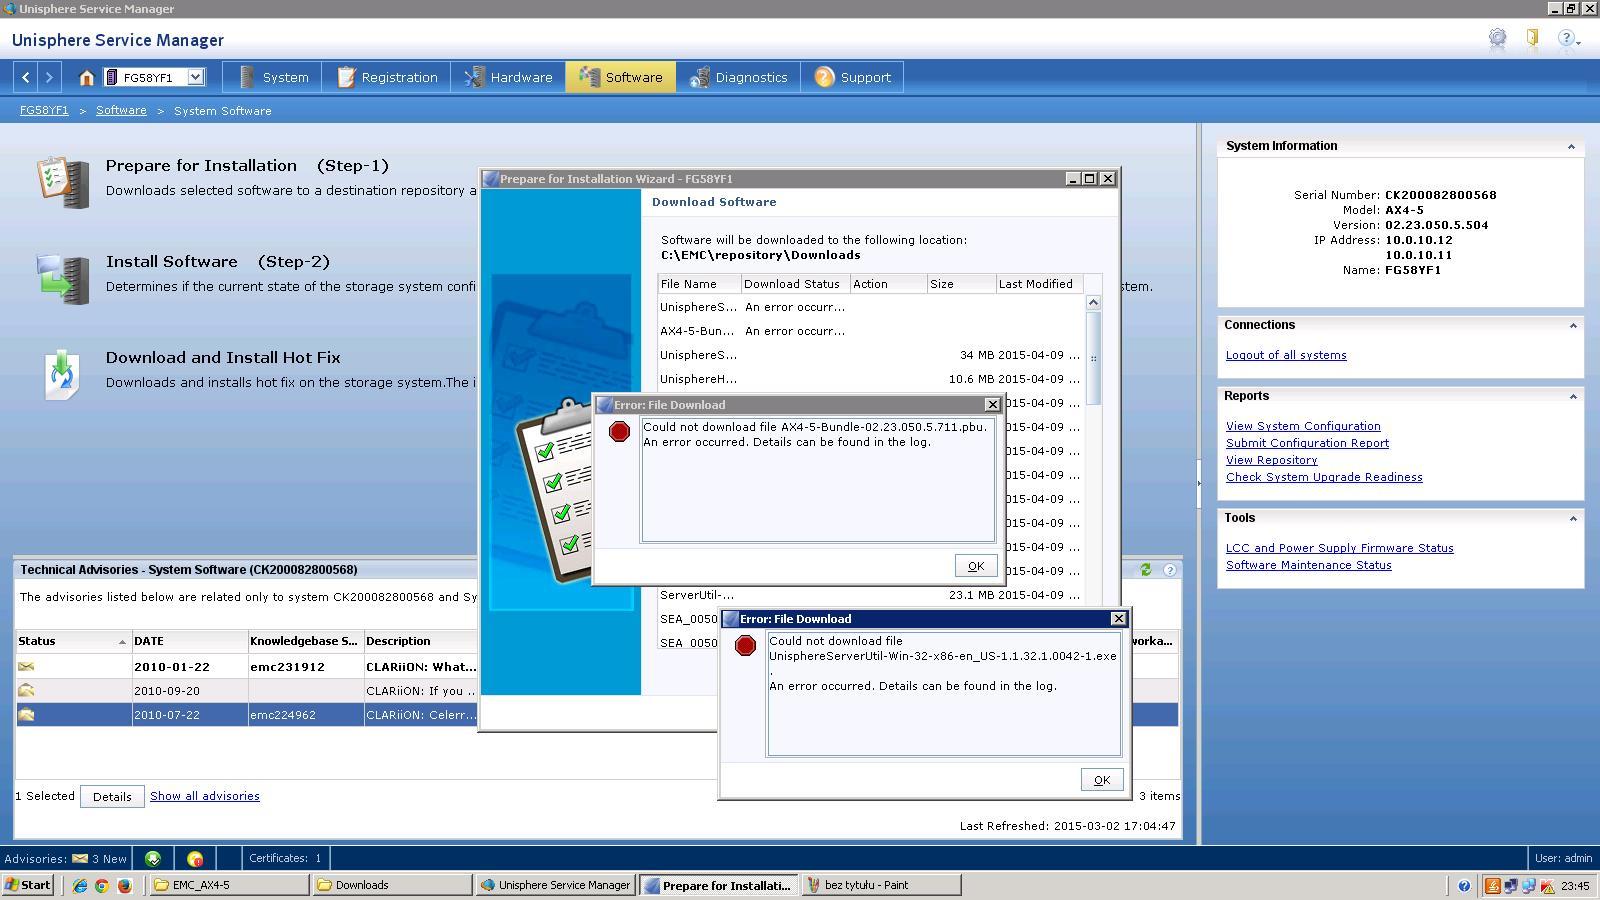1600x900 pixels.
Task: Click Certificates: 1 in status bar
Action: click(285, 858)
